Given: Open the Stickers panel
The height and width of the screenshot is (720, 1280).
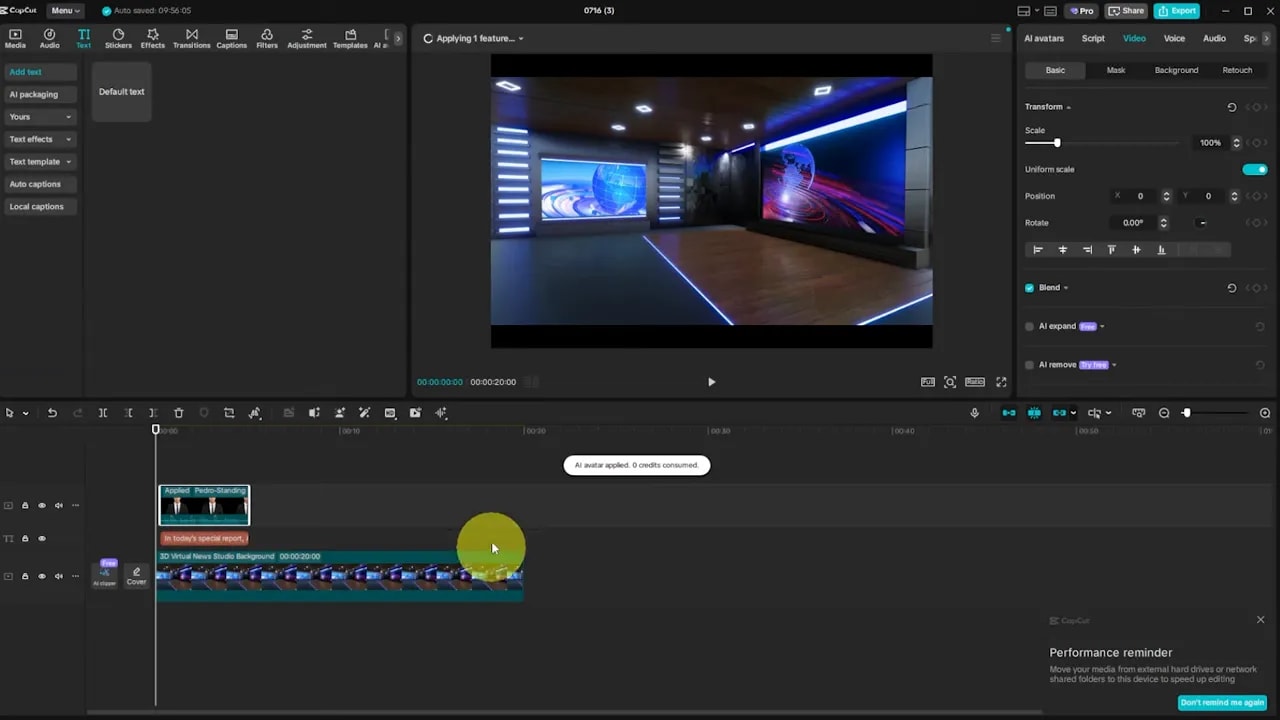Looking at the screenshot, I should click(x=117, y=37).
